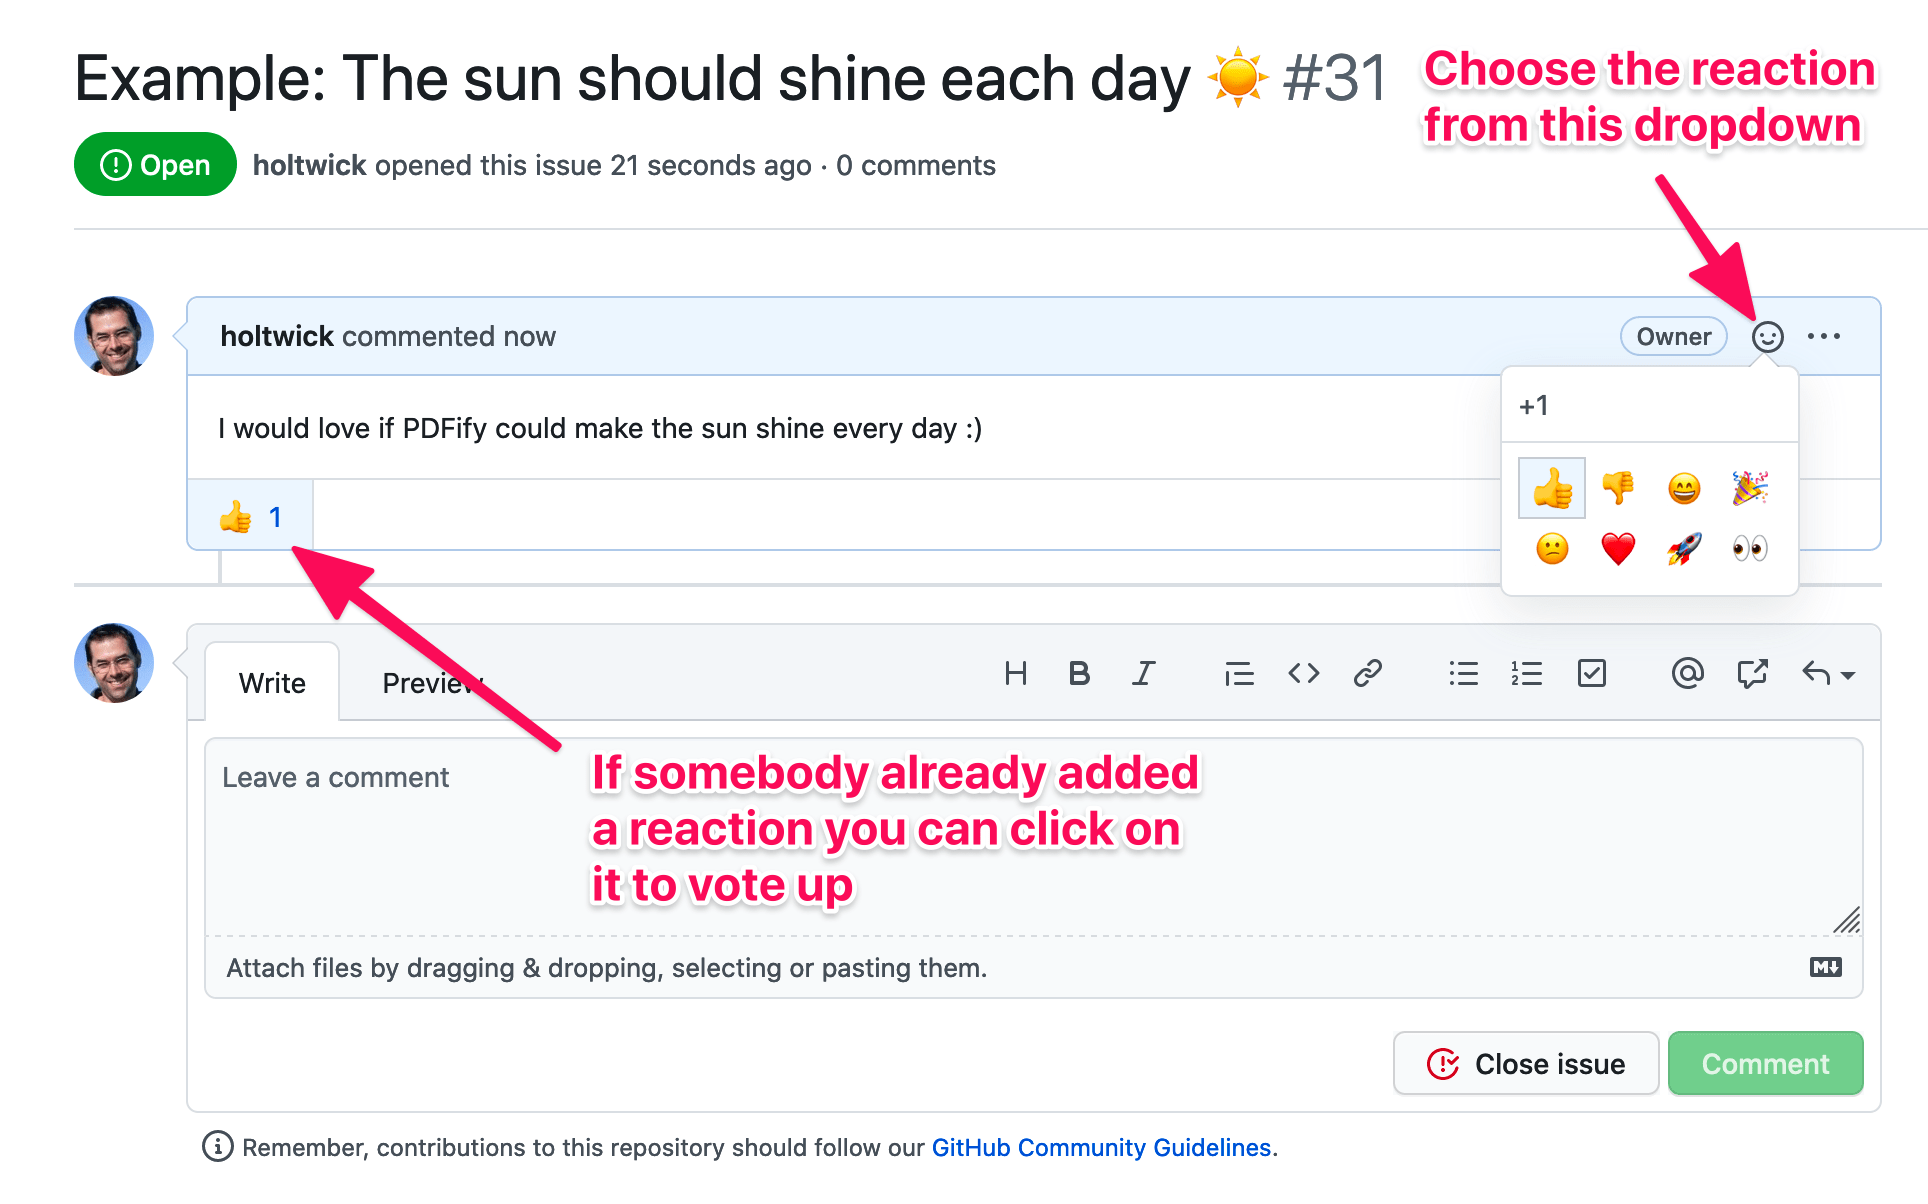Add a task list checkbox

pyautogui.click(x=1591, y=674)
